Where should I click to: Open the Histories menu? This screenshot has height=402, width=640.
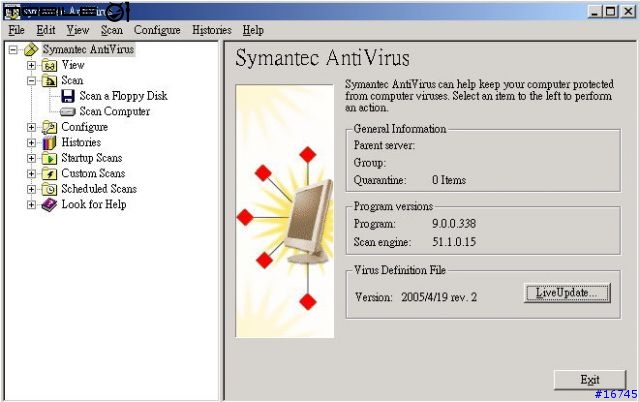pyautogui.click(x=212, y=30)
